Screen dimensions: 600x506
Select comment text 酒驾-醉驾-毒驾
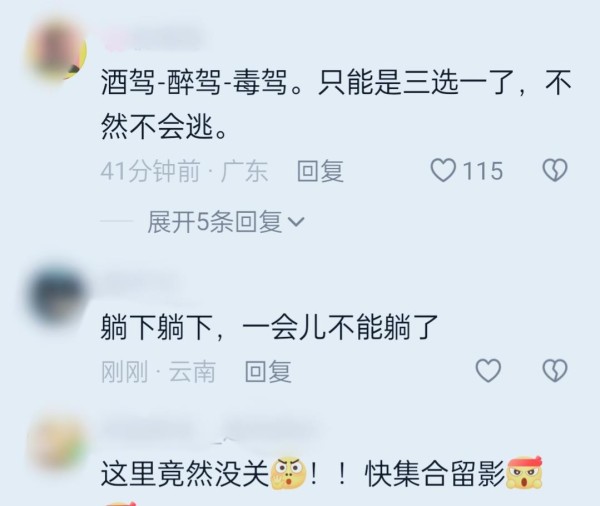click(x=194, y=83)
